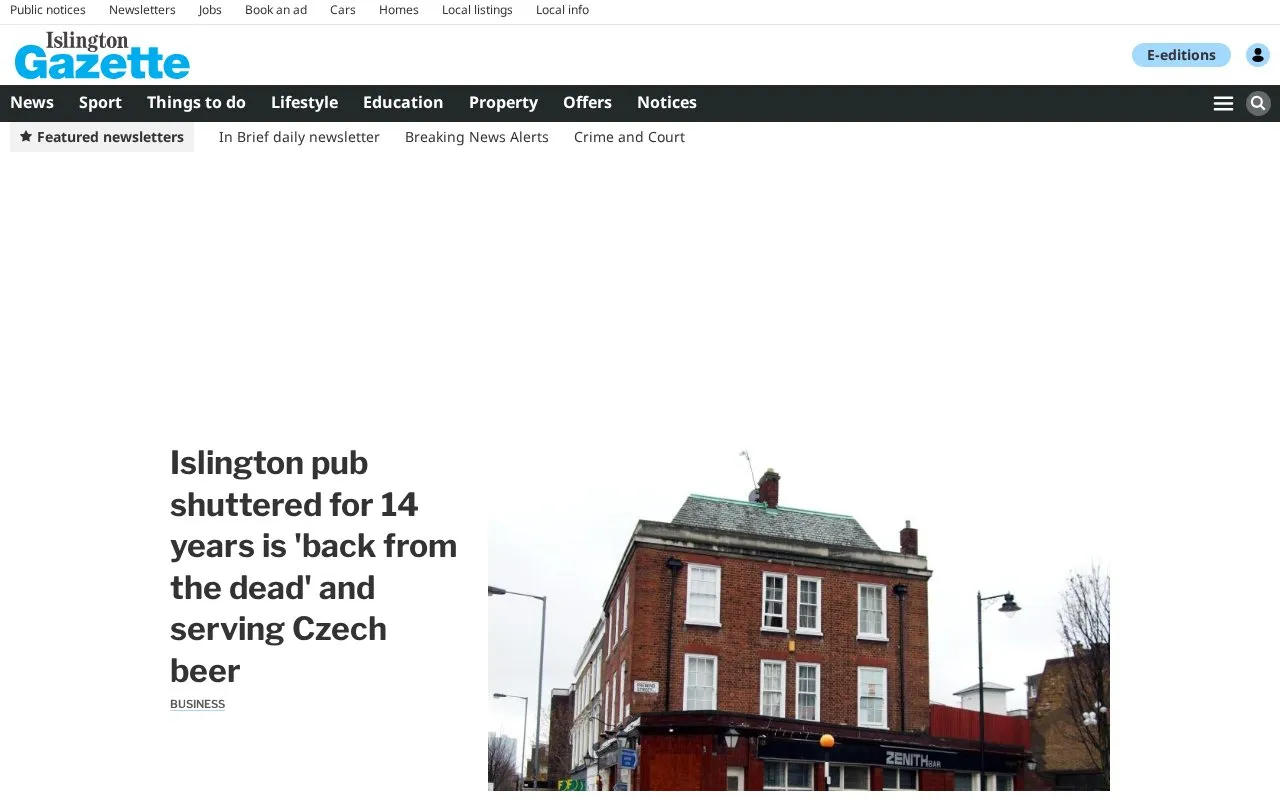Open Breaking News Alerts newsletter link
This screenshot has height=800, width=1280.
pos(477,137)
